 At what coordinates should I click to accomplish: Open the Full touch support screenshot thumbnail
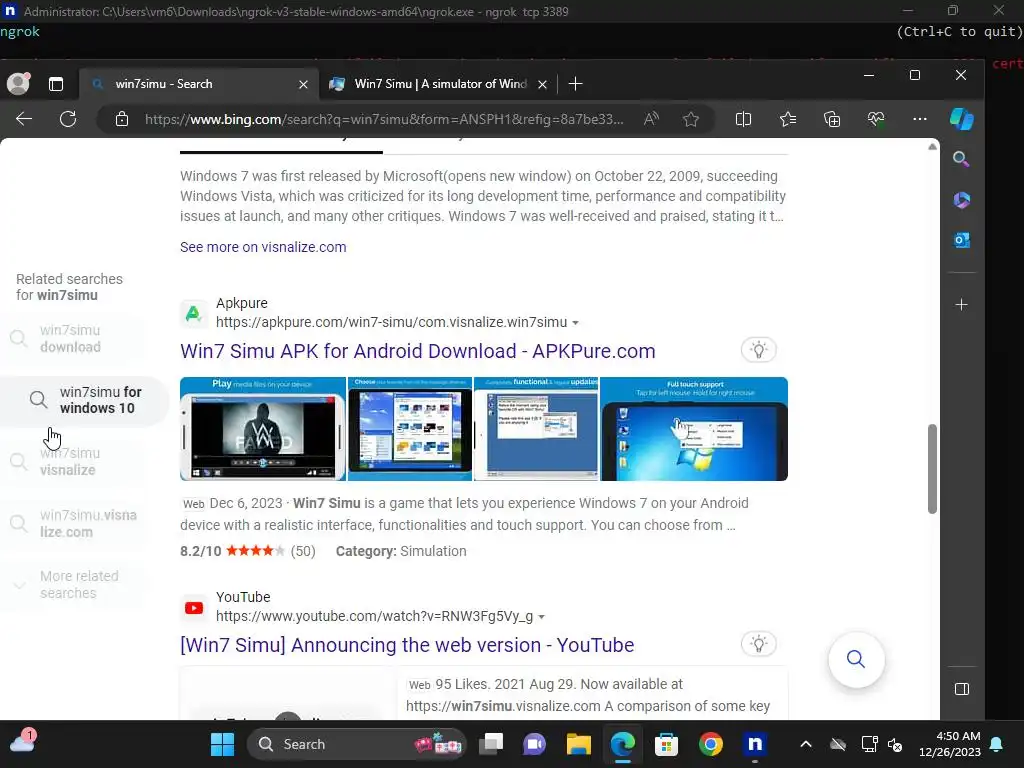tap(694, 428)
